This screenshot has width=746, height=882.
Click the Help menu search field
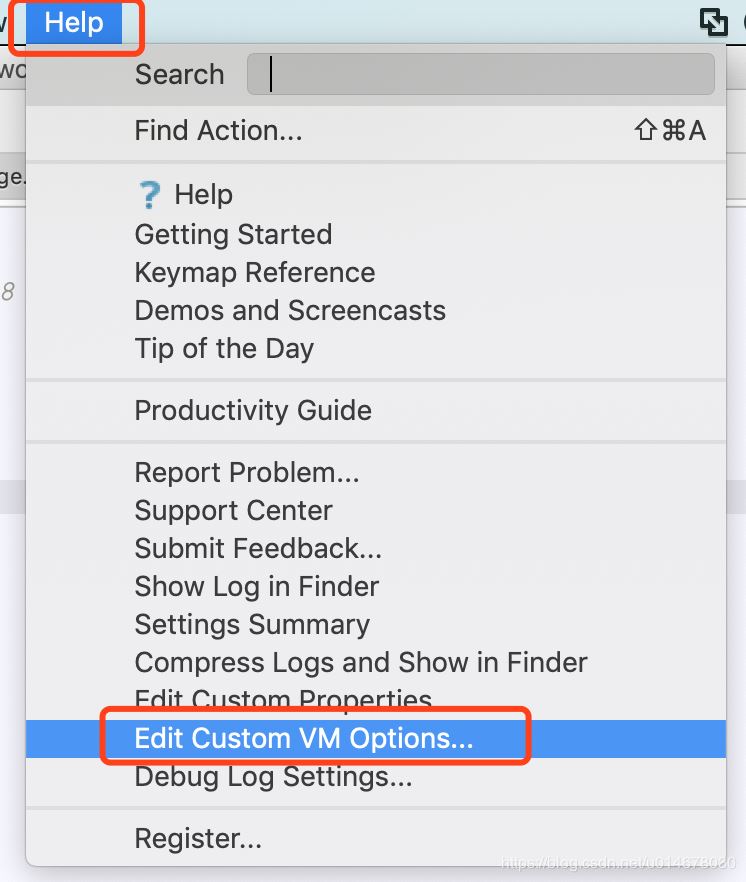click(x=480, y=74)
